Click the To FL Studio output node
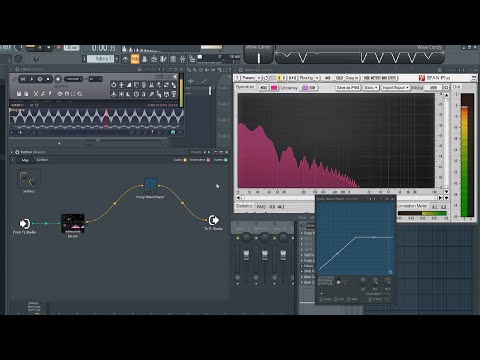The image size is (480, 360). (x=213, y=220)
